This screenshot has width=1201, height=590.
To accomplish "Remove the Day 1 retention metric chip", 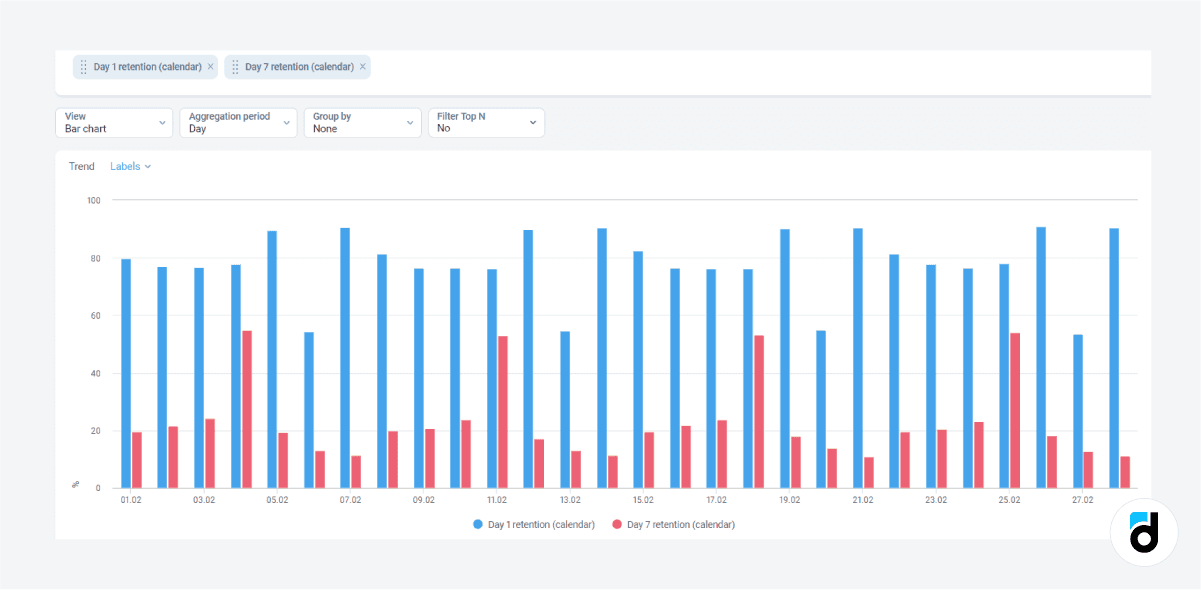I will pos(210,67).
